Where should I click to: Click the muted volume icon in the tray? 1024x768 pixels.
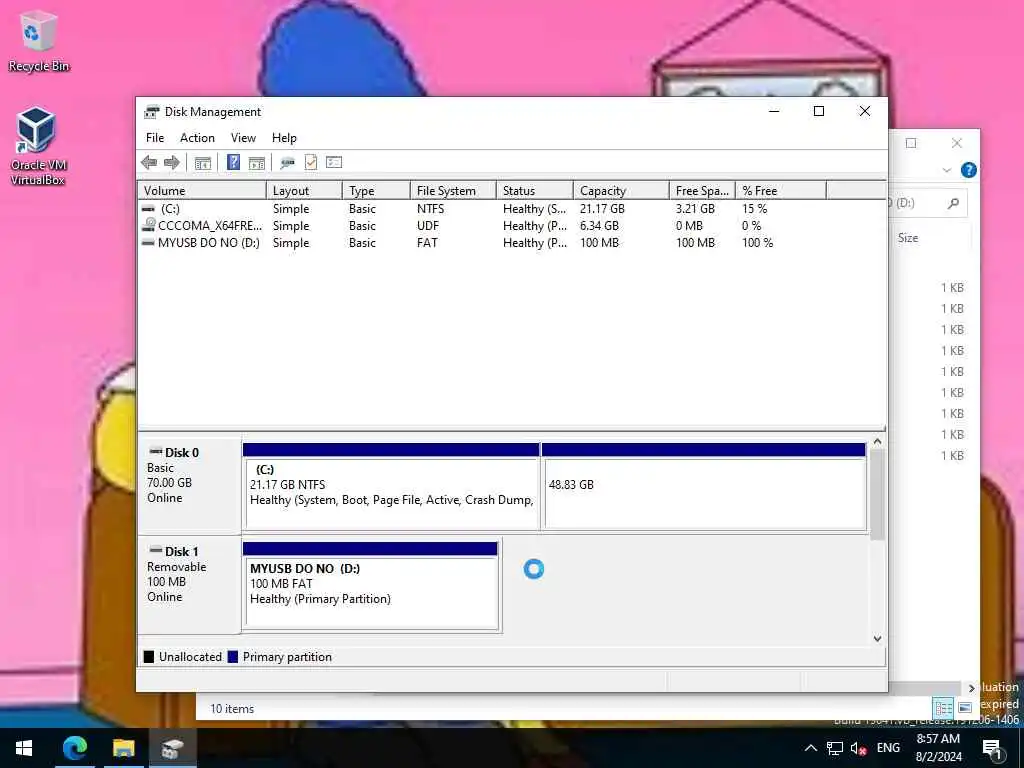858,748
